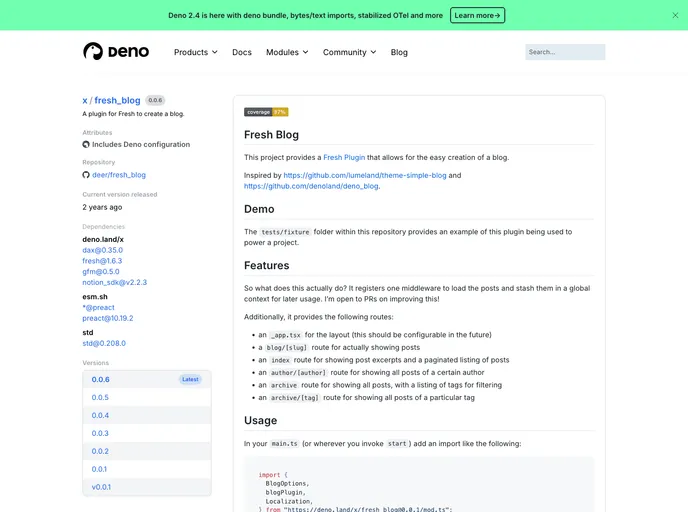The width and height of the screenshot is (688, 512).
Task: Click the author/[author] inline code
Action: (298, 372)
